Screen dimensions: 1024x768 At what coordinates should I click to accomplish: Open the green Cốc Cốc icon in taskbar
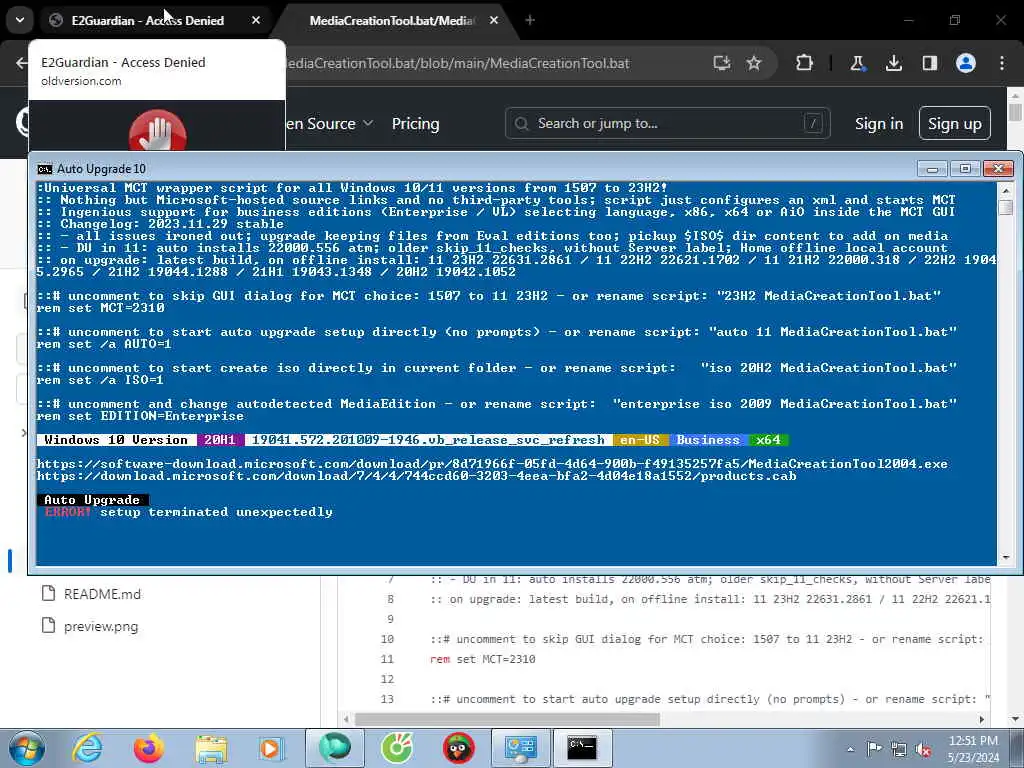pos(397,748)
